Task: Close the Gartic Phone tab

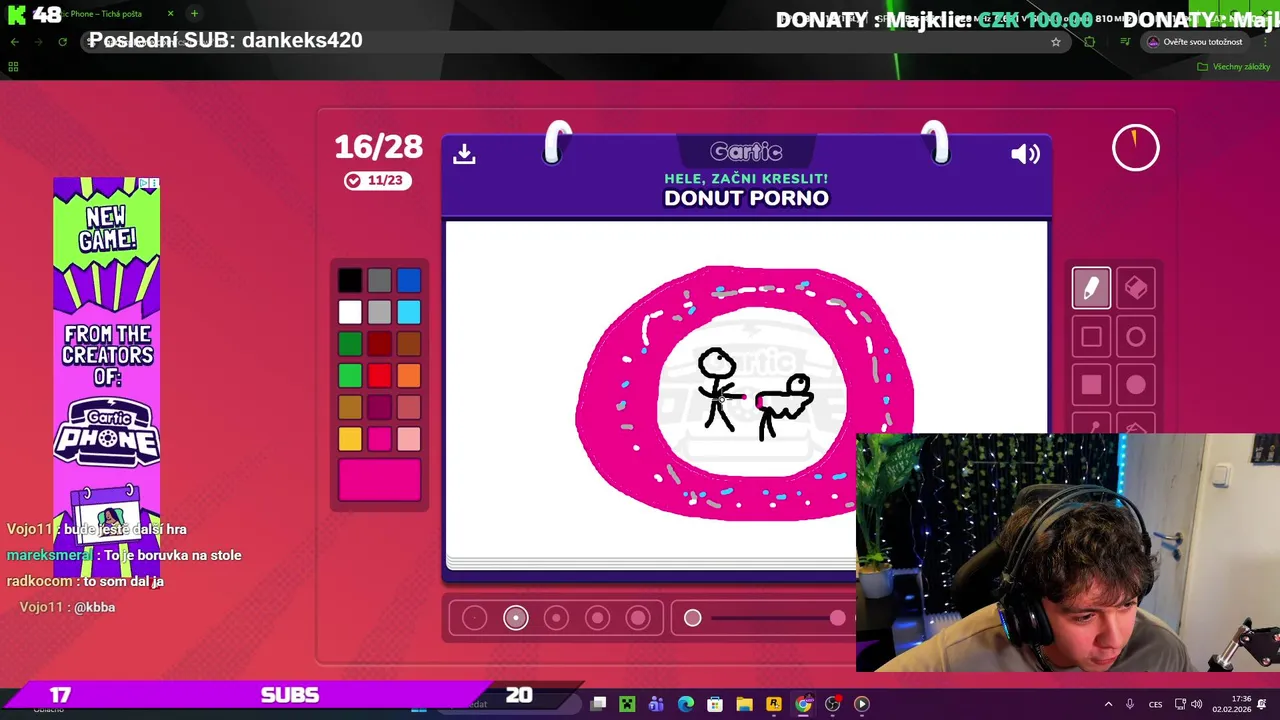Action: pyautogui.click(x=170, y=14)
